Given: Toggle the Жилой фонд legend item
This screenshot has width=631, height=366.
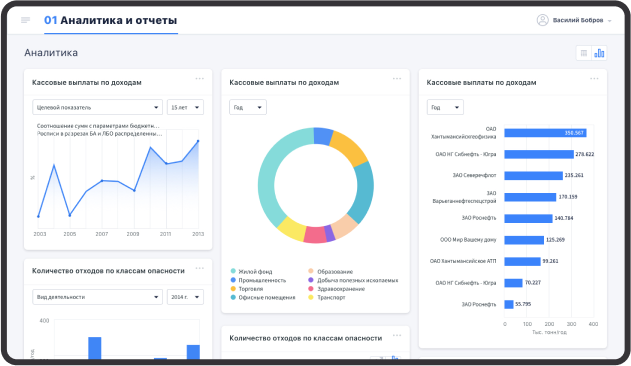Looking at the screenshot, I should (x=252, y=272).
